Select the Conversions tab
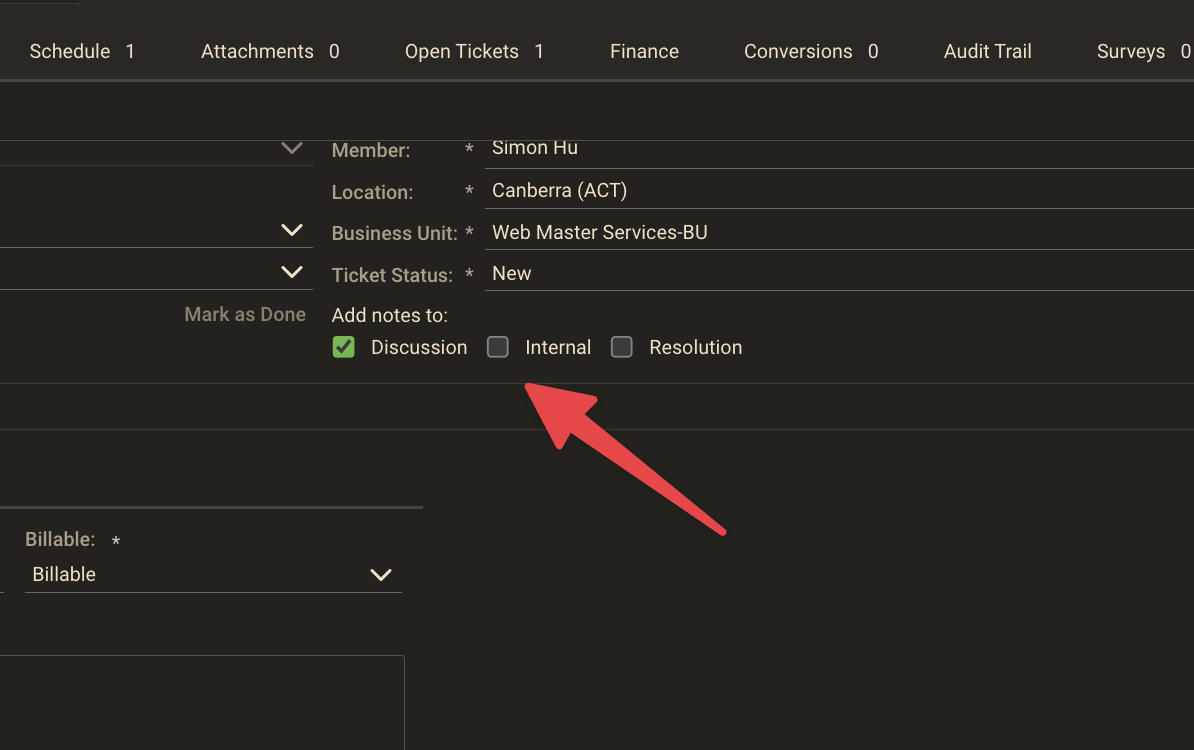 pos(810,51)
